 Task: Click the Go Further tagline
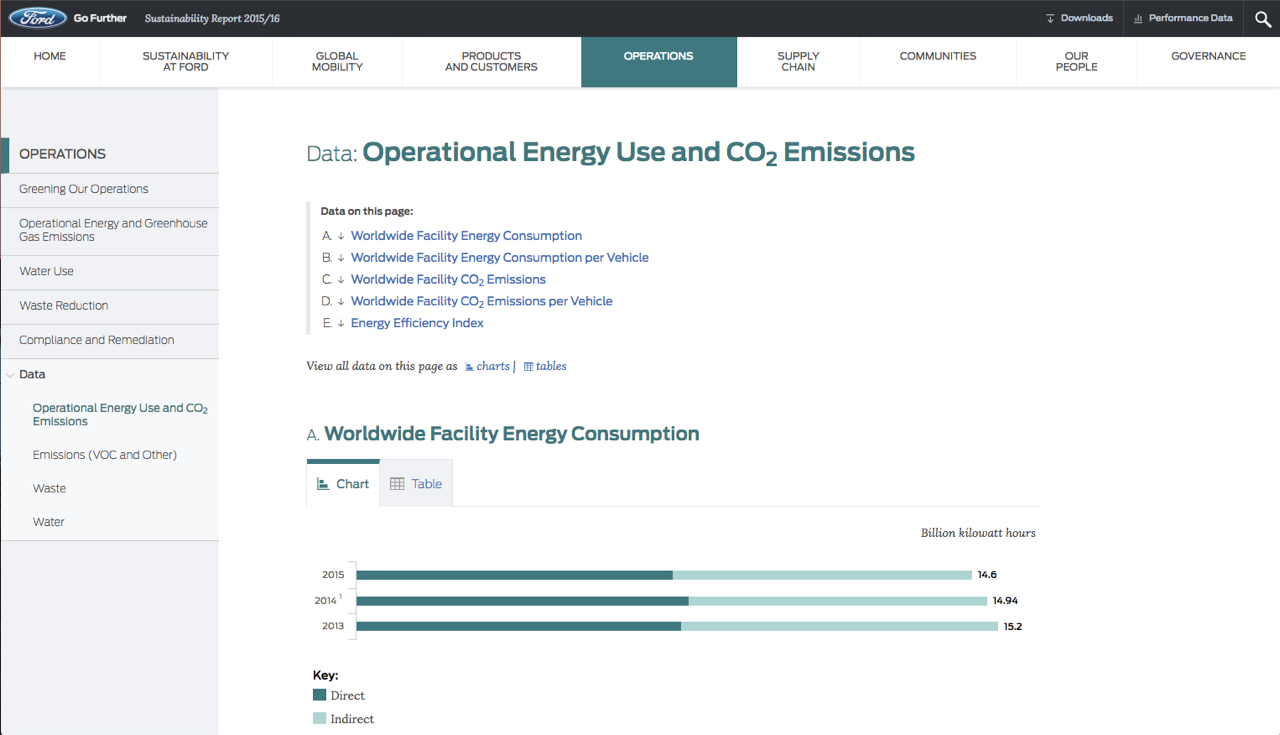100,18
